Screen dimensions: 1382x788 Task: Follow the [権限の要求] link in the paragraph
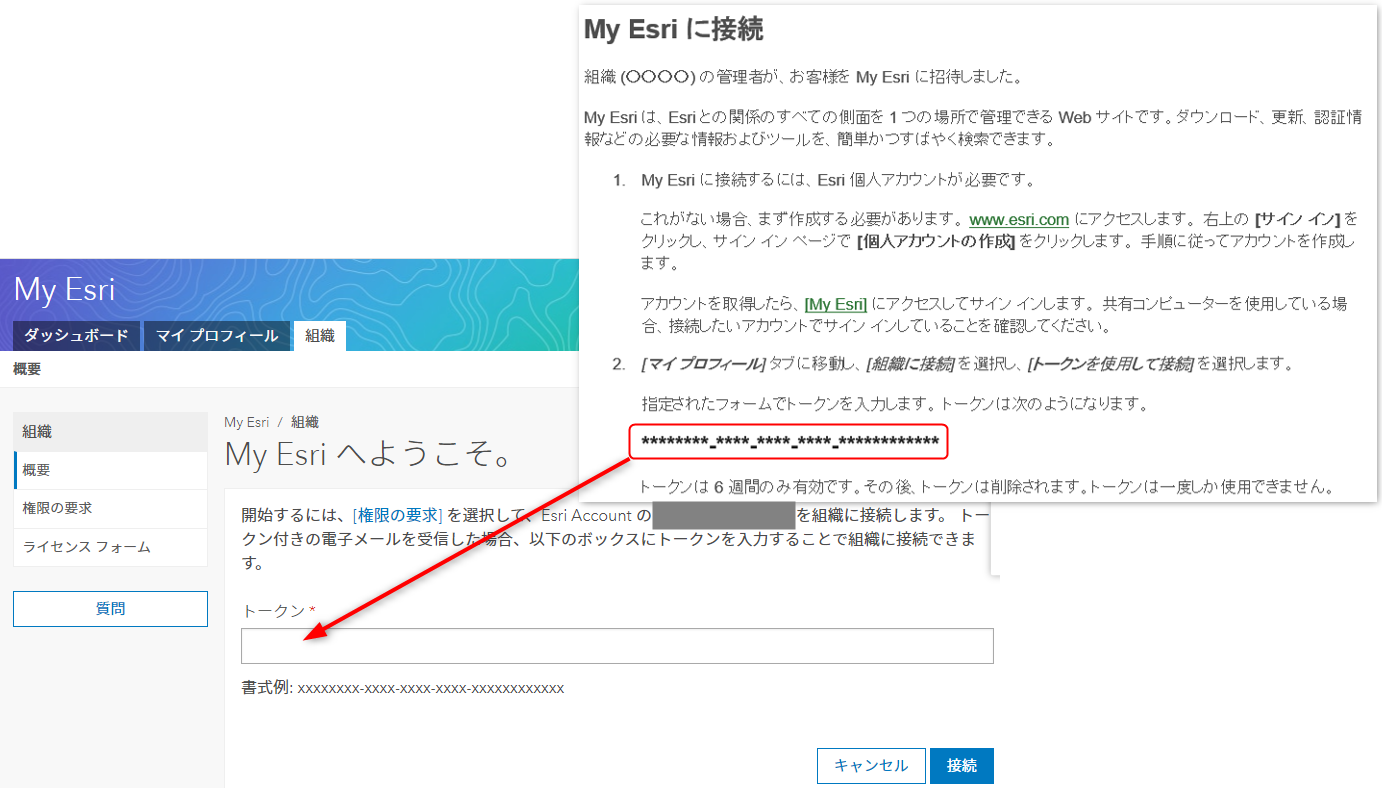[397, 516]
